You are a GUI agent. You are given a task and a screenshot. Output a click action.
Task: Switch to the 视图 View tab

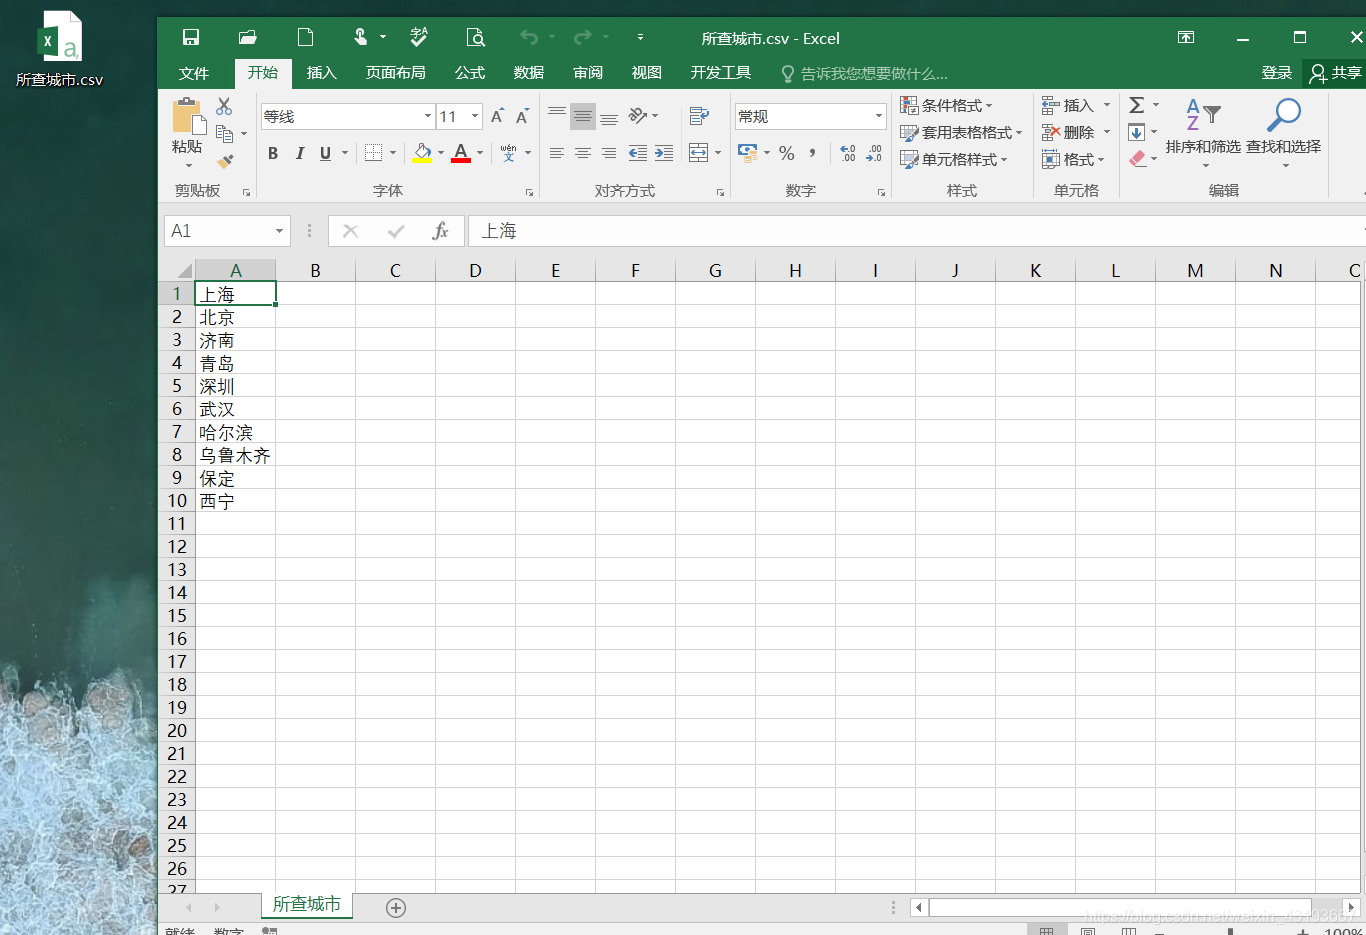point(647,73)
